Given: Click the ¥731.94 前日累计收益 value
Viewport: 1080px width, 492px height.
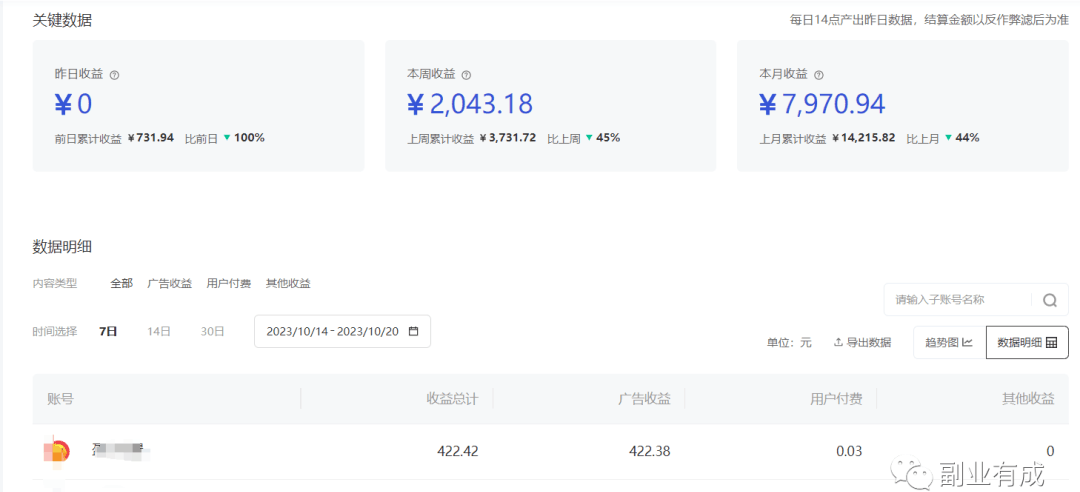Looking at the screenshot, I should point(151,138).
